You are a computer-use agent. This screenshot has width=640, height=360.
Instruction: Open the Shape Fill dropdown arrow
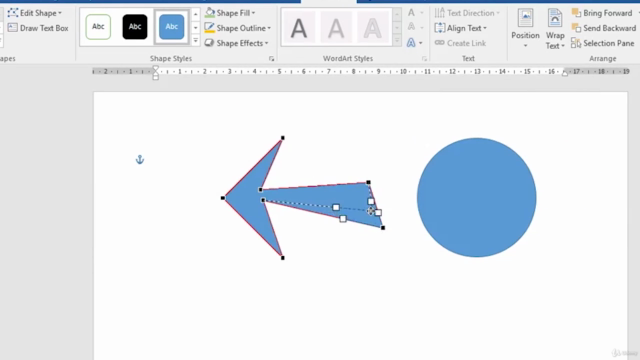253,13
